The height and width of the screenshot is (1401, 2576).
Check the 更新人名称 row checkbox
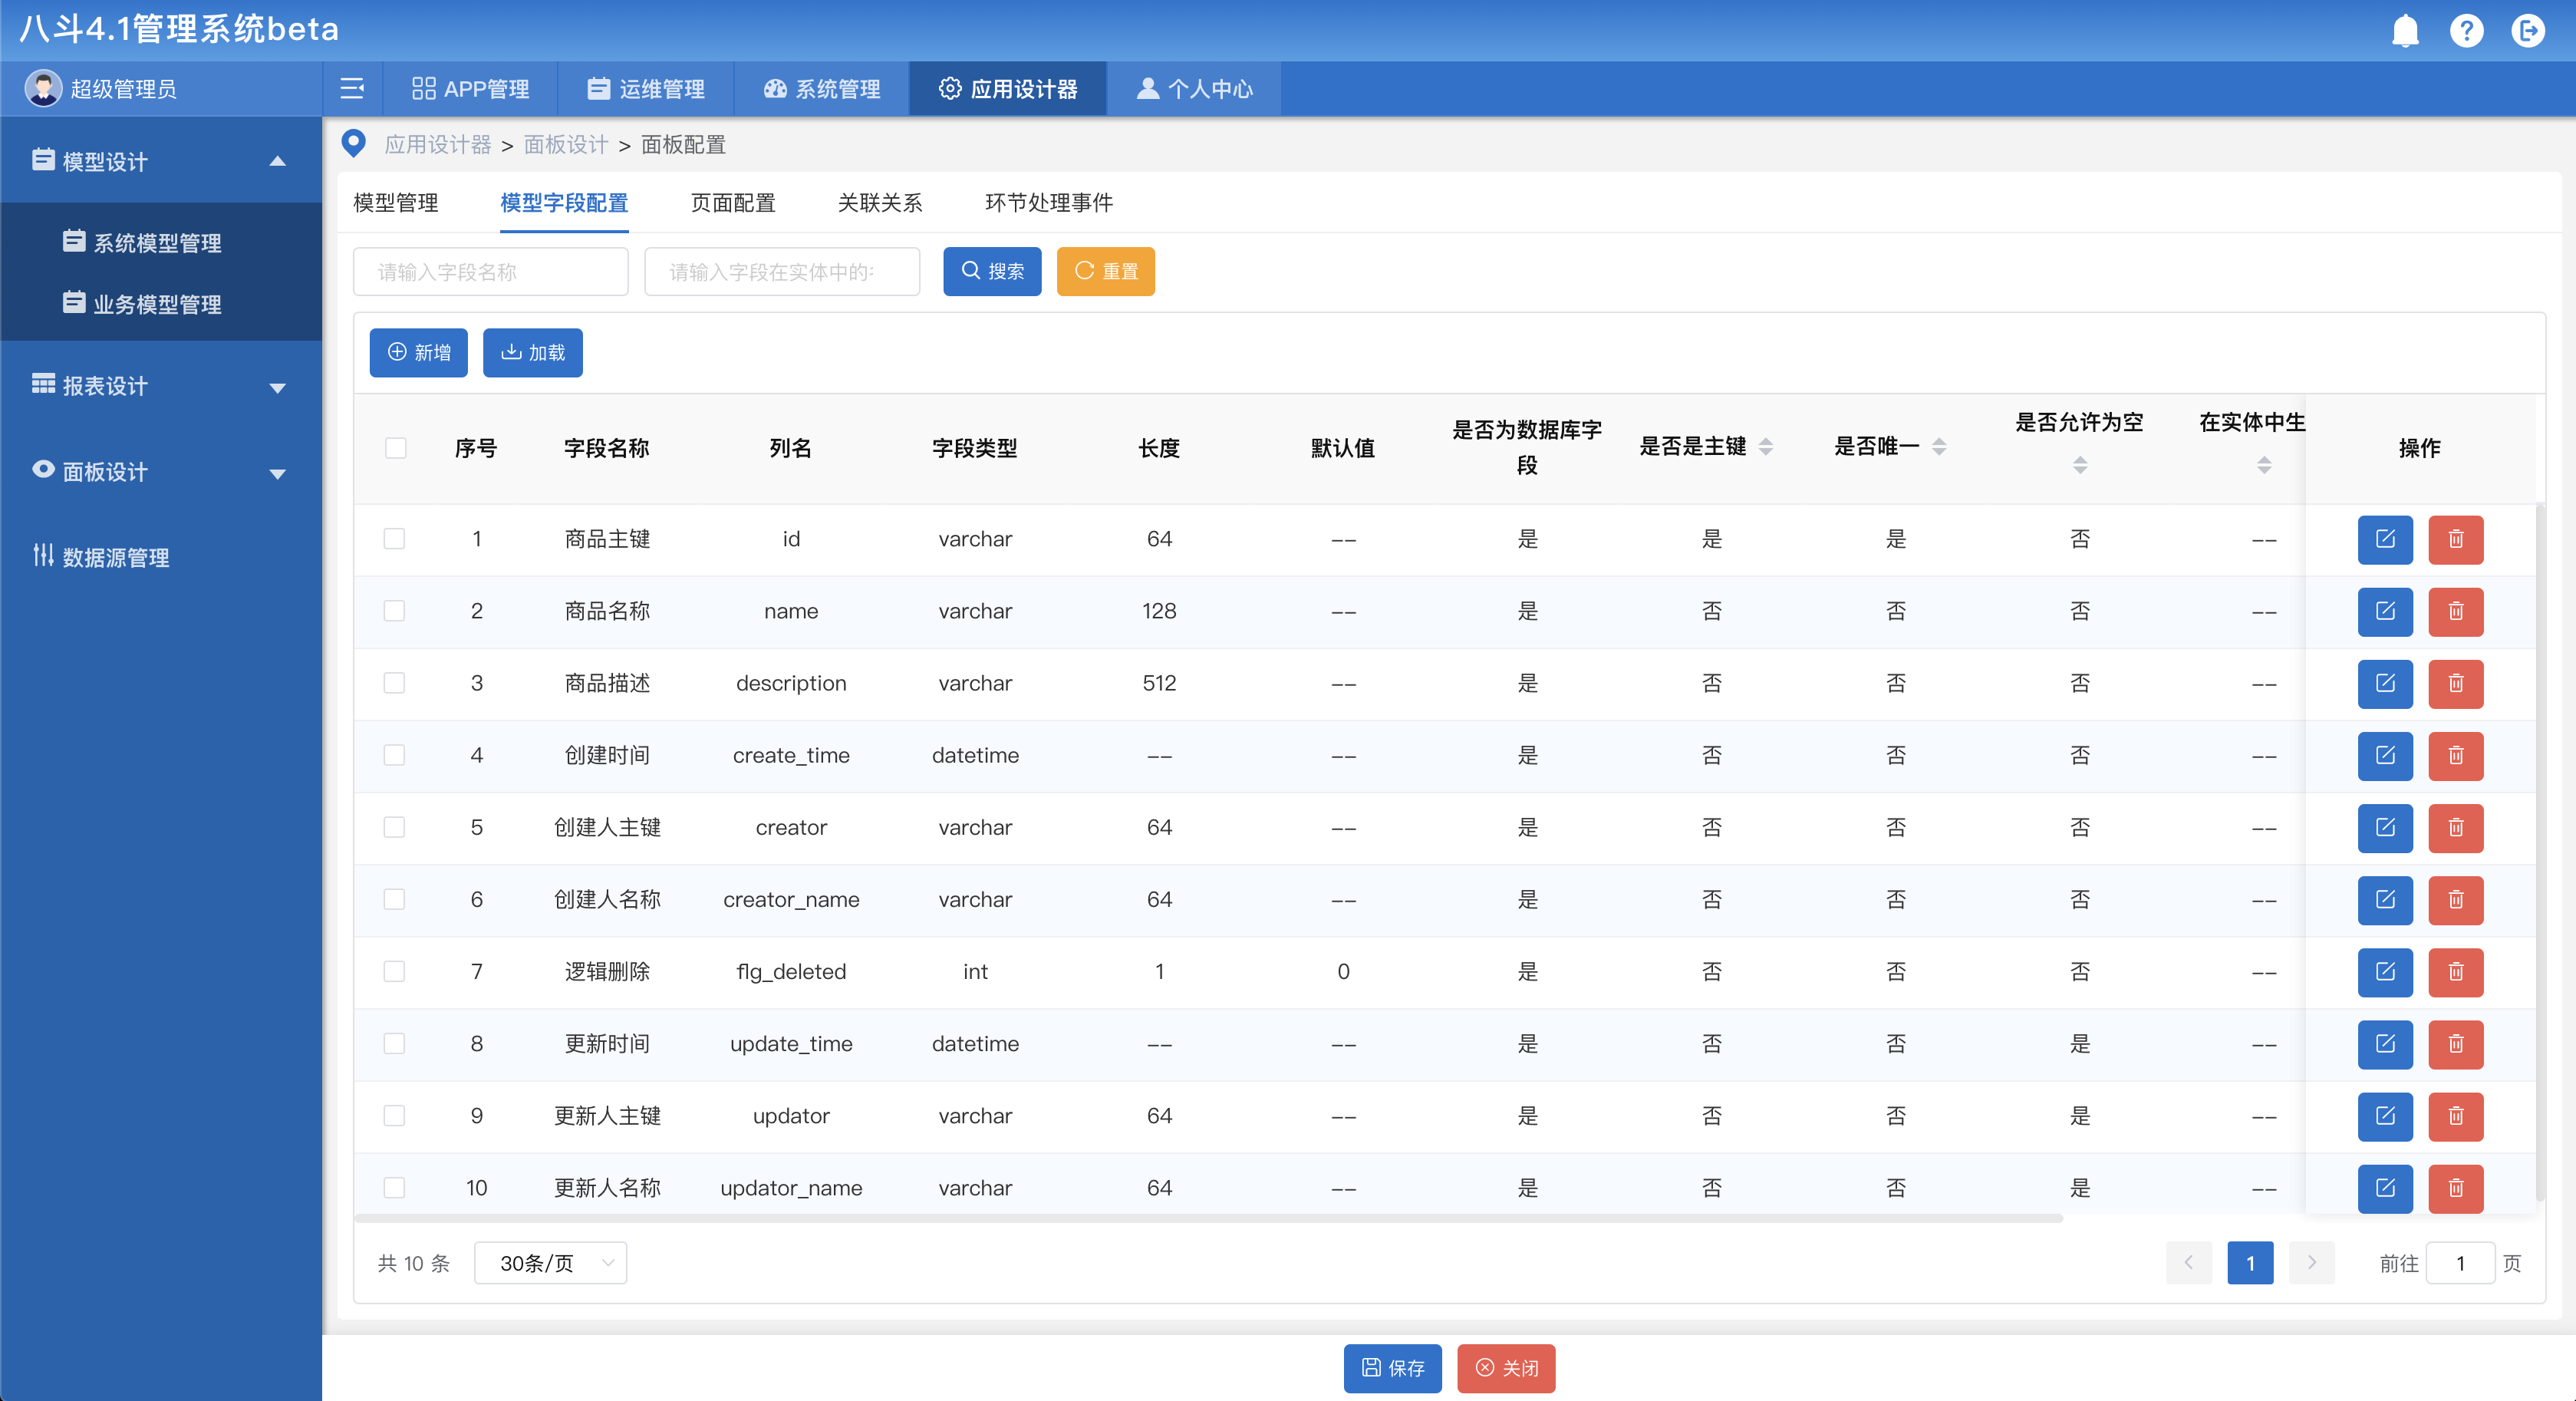394,1187
